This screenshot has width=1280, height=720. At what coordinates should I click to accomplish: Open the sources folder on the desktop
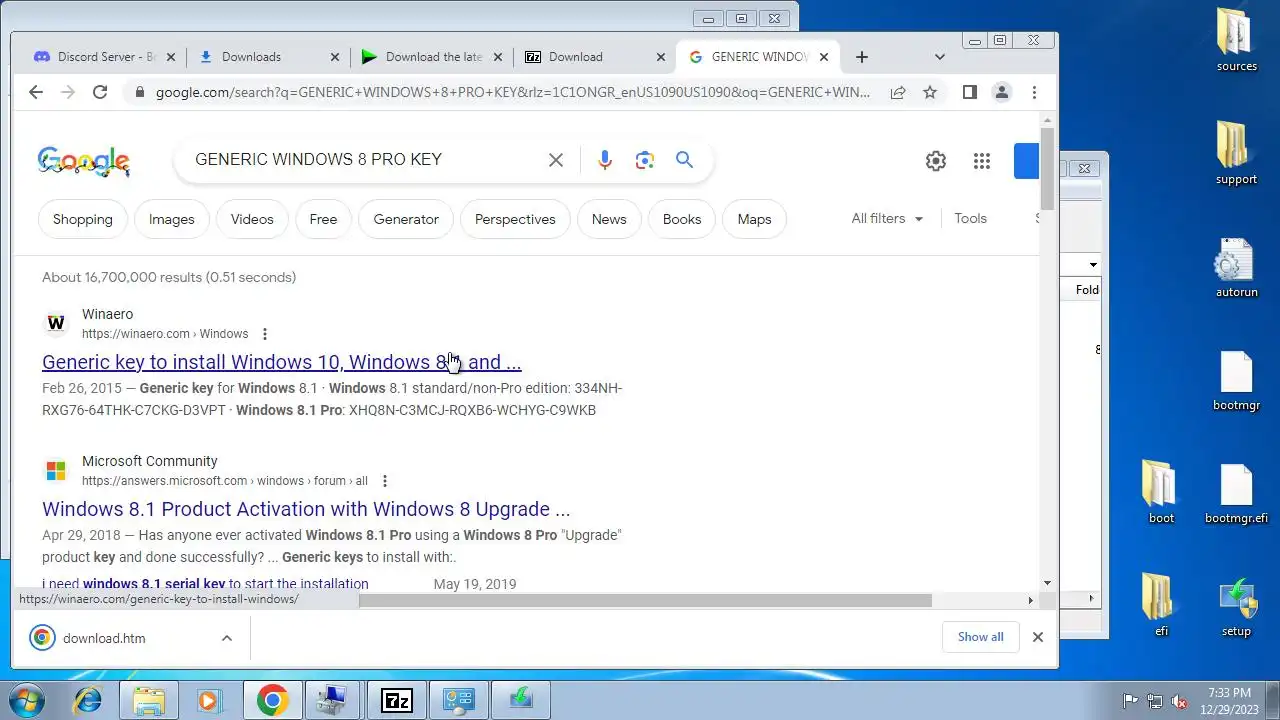point(1237,40)
